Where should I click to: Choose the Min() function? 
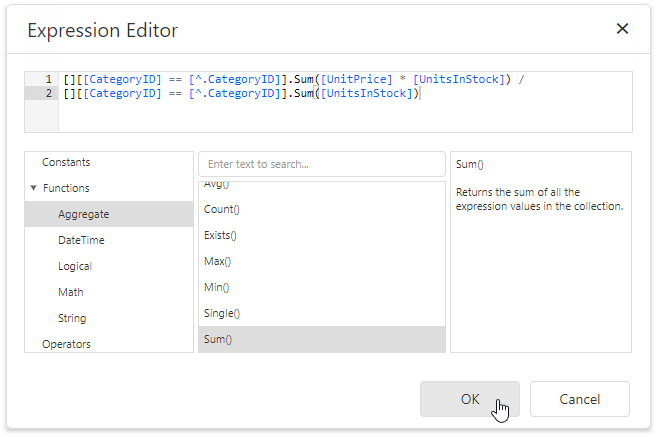click(x=217, y=288)
